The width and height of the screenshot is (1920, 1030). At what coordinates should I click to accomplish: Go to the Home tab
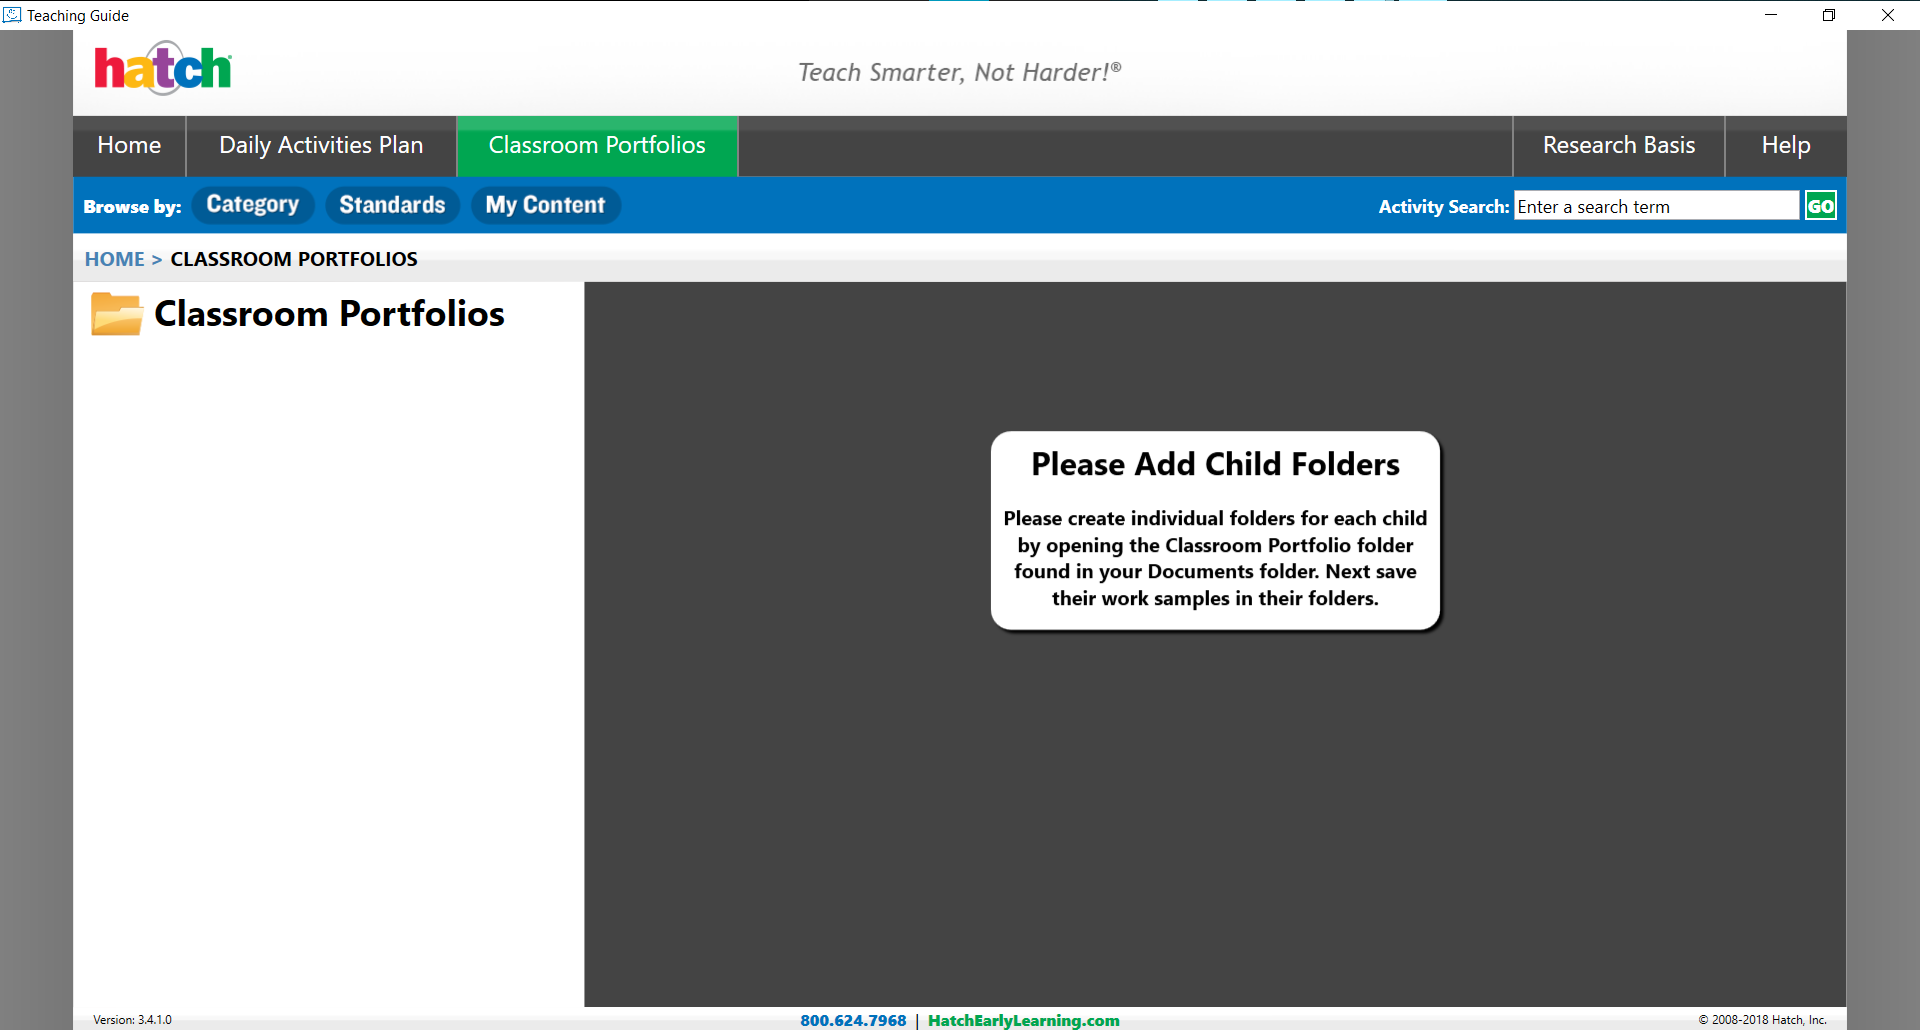[129, 146]
